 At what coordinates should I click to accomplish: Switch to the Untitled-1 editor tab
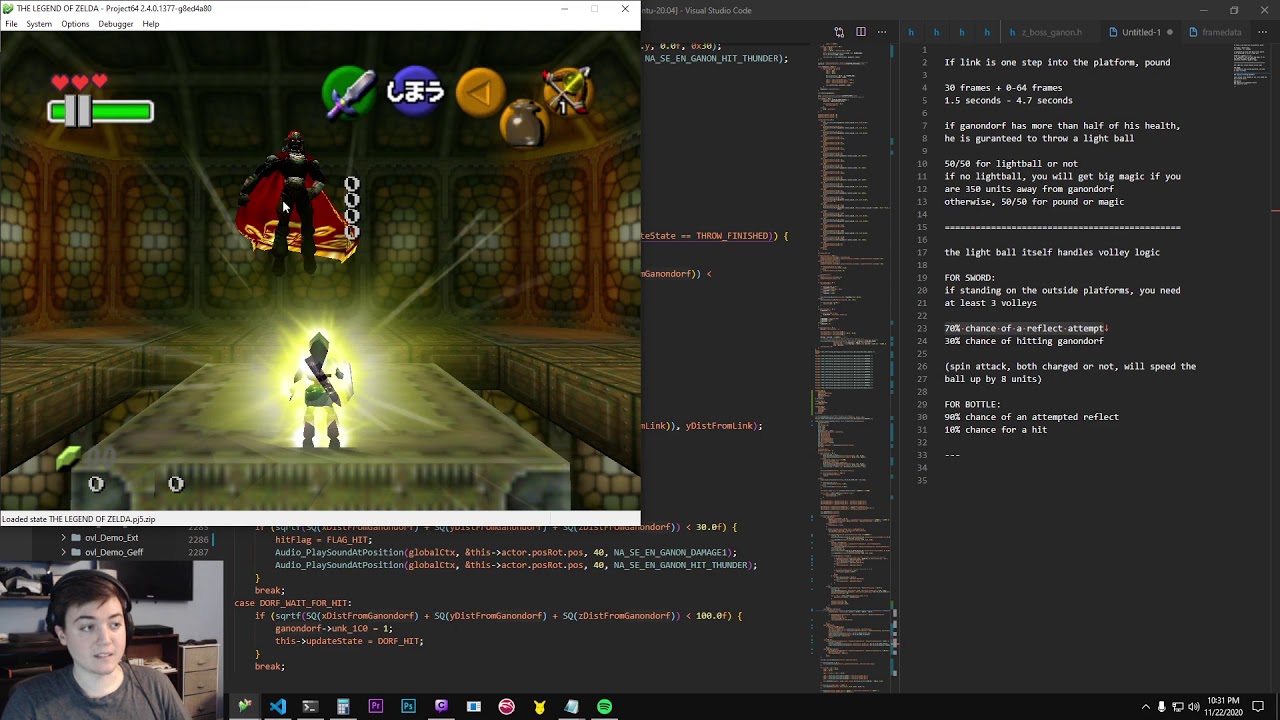1140,32
